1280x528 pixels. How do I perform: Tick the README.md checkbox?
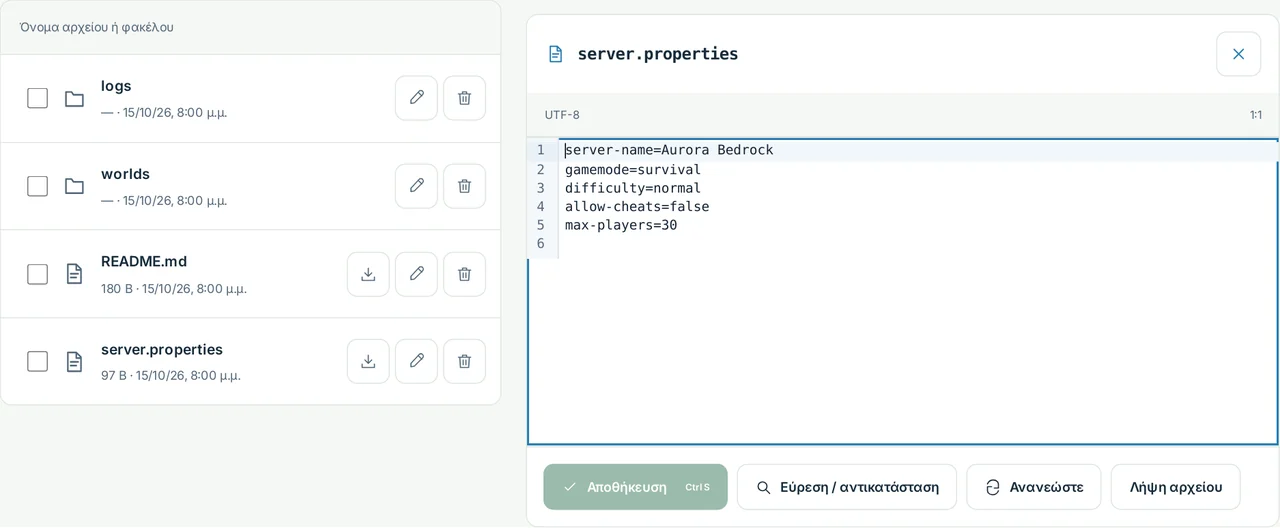click(x=37, y=274)
